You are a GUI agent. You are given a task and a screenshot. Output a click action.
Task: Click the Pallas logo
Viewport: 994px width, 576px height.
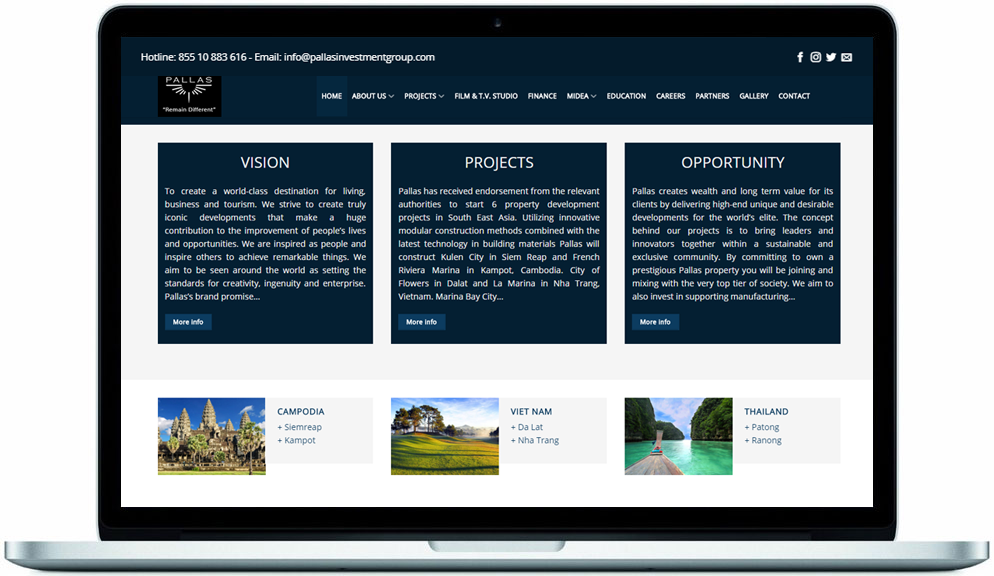click(189, 96)
